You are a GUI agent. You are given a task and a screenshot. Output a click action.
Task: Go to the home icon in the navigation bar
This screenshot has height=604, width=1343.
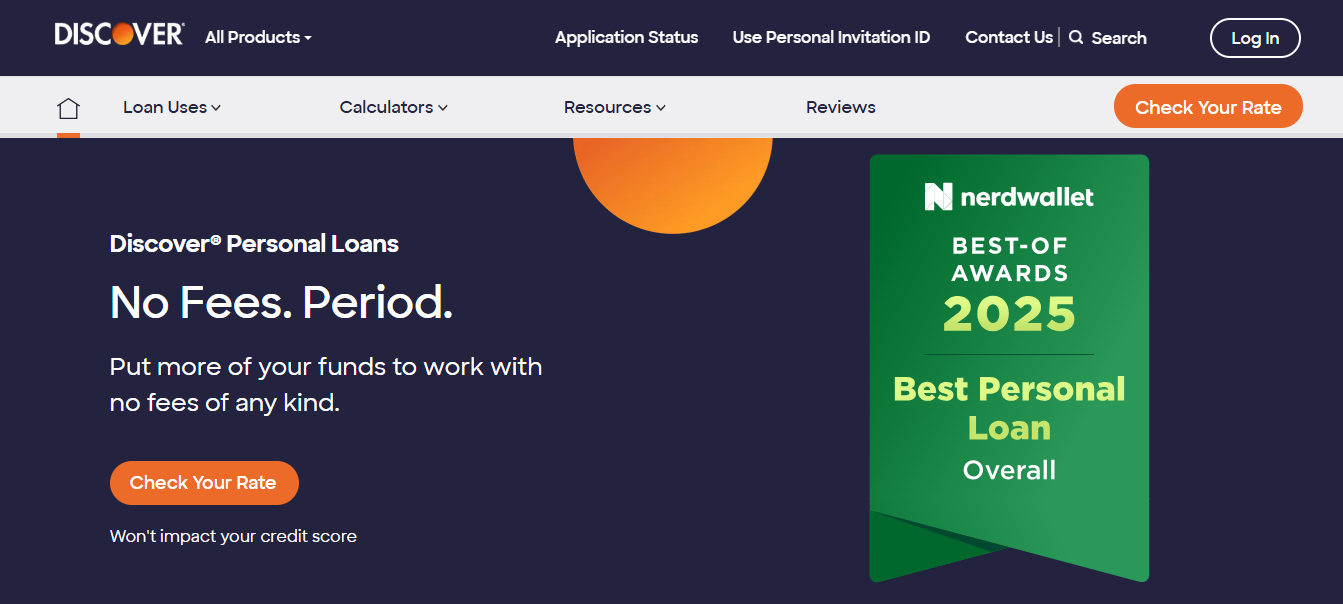(x=68, y=108)
